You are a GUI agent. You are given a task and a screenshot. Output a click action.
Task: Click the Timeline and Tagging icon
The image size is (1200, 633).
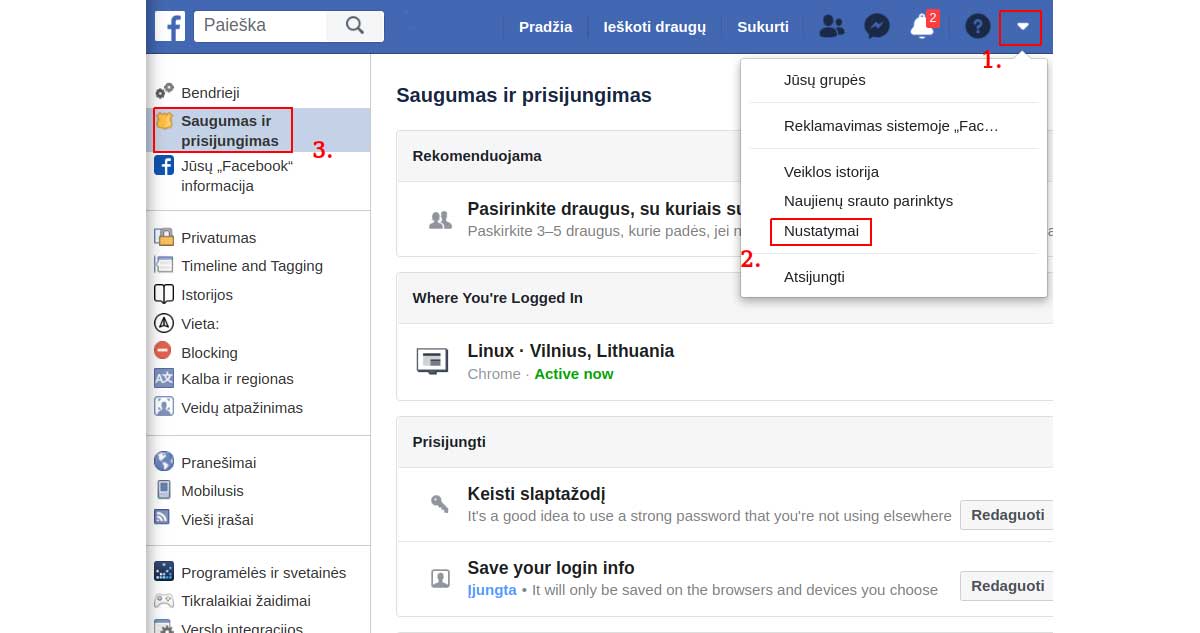[x=164, y=265]
